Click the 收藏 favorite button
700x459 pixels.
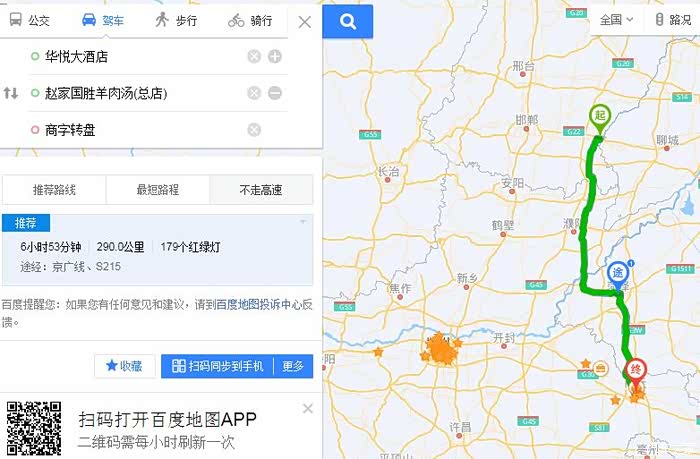tap(125, 366)
